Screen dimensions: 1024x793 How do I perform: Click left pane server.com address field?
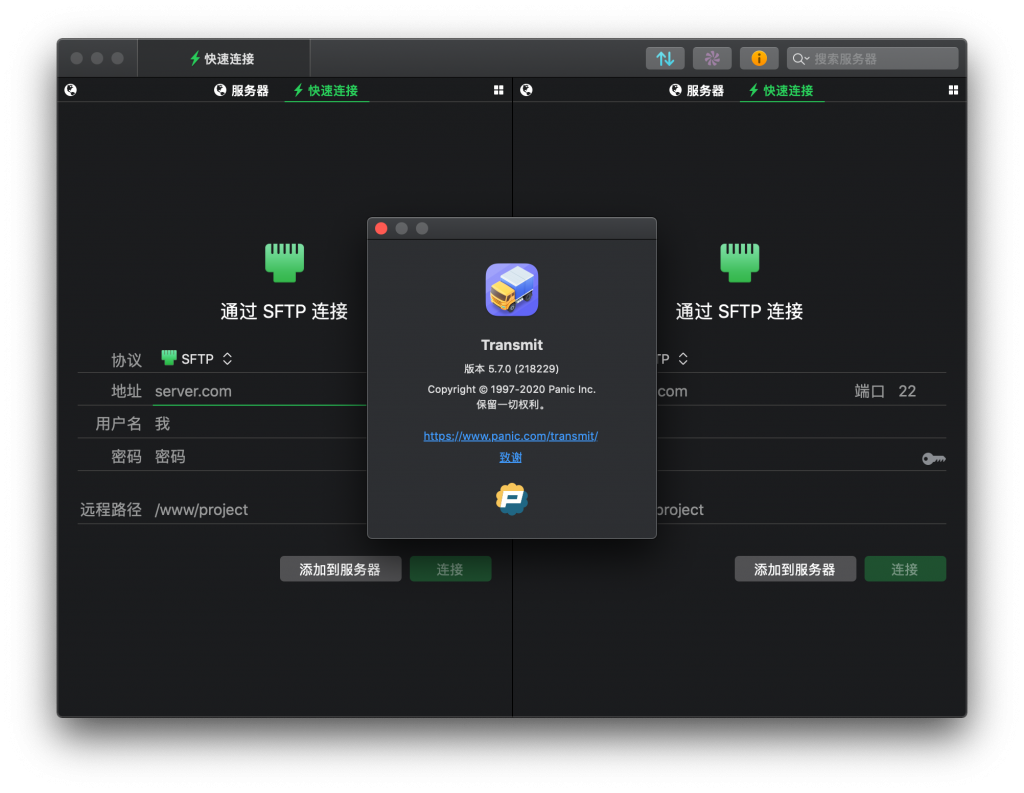pos(260,391)
